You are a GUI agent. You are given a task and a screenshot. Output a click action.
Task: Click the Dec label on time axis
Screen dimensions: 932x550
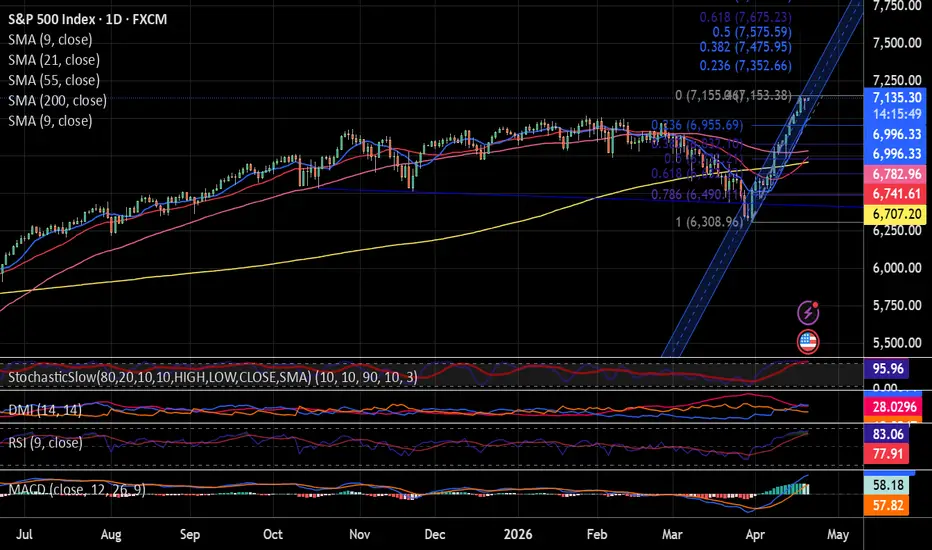coord(435,535)
